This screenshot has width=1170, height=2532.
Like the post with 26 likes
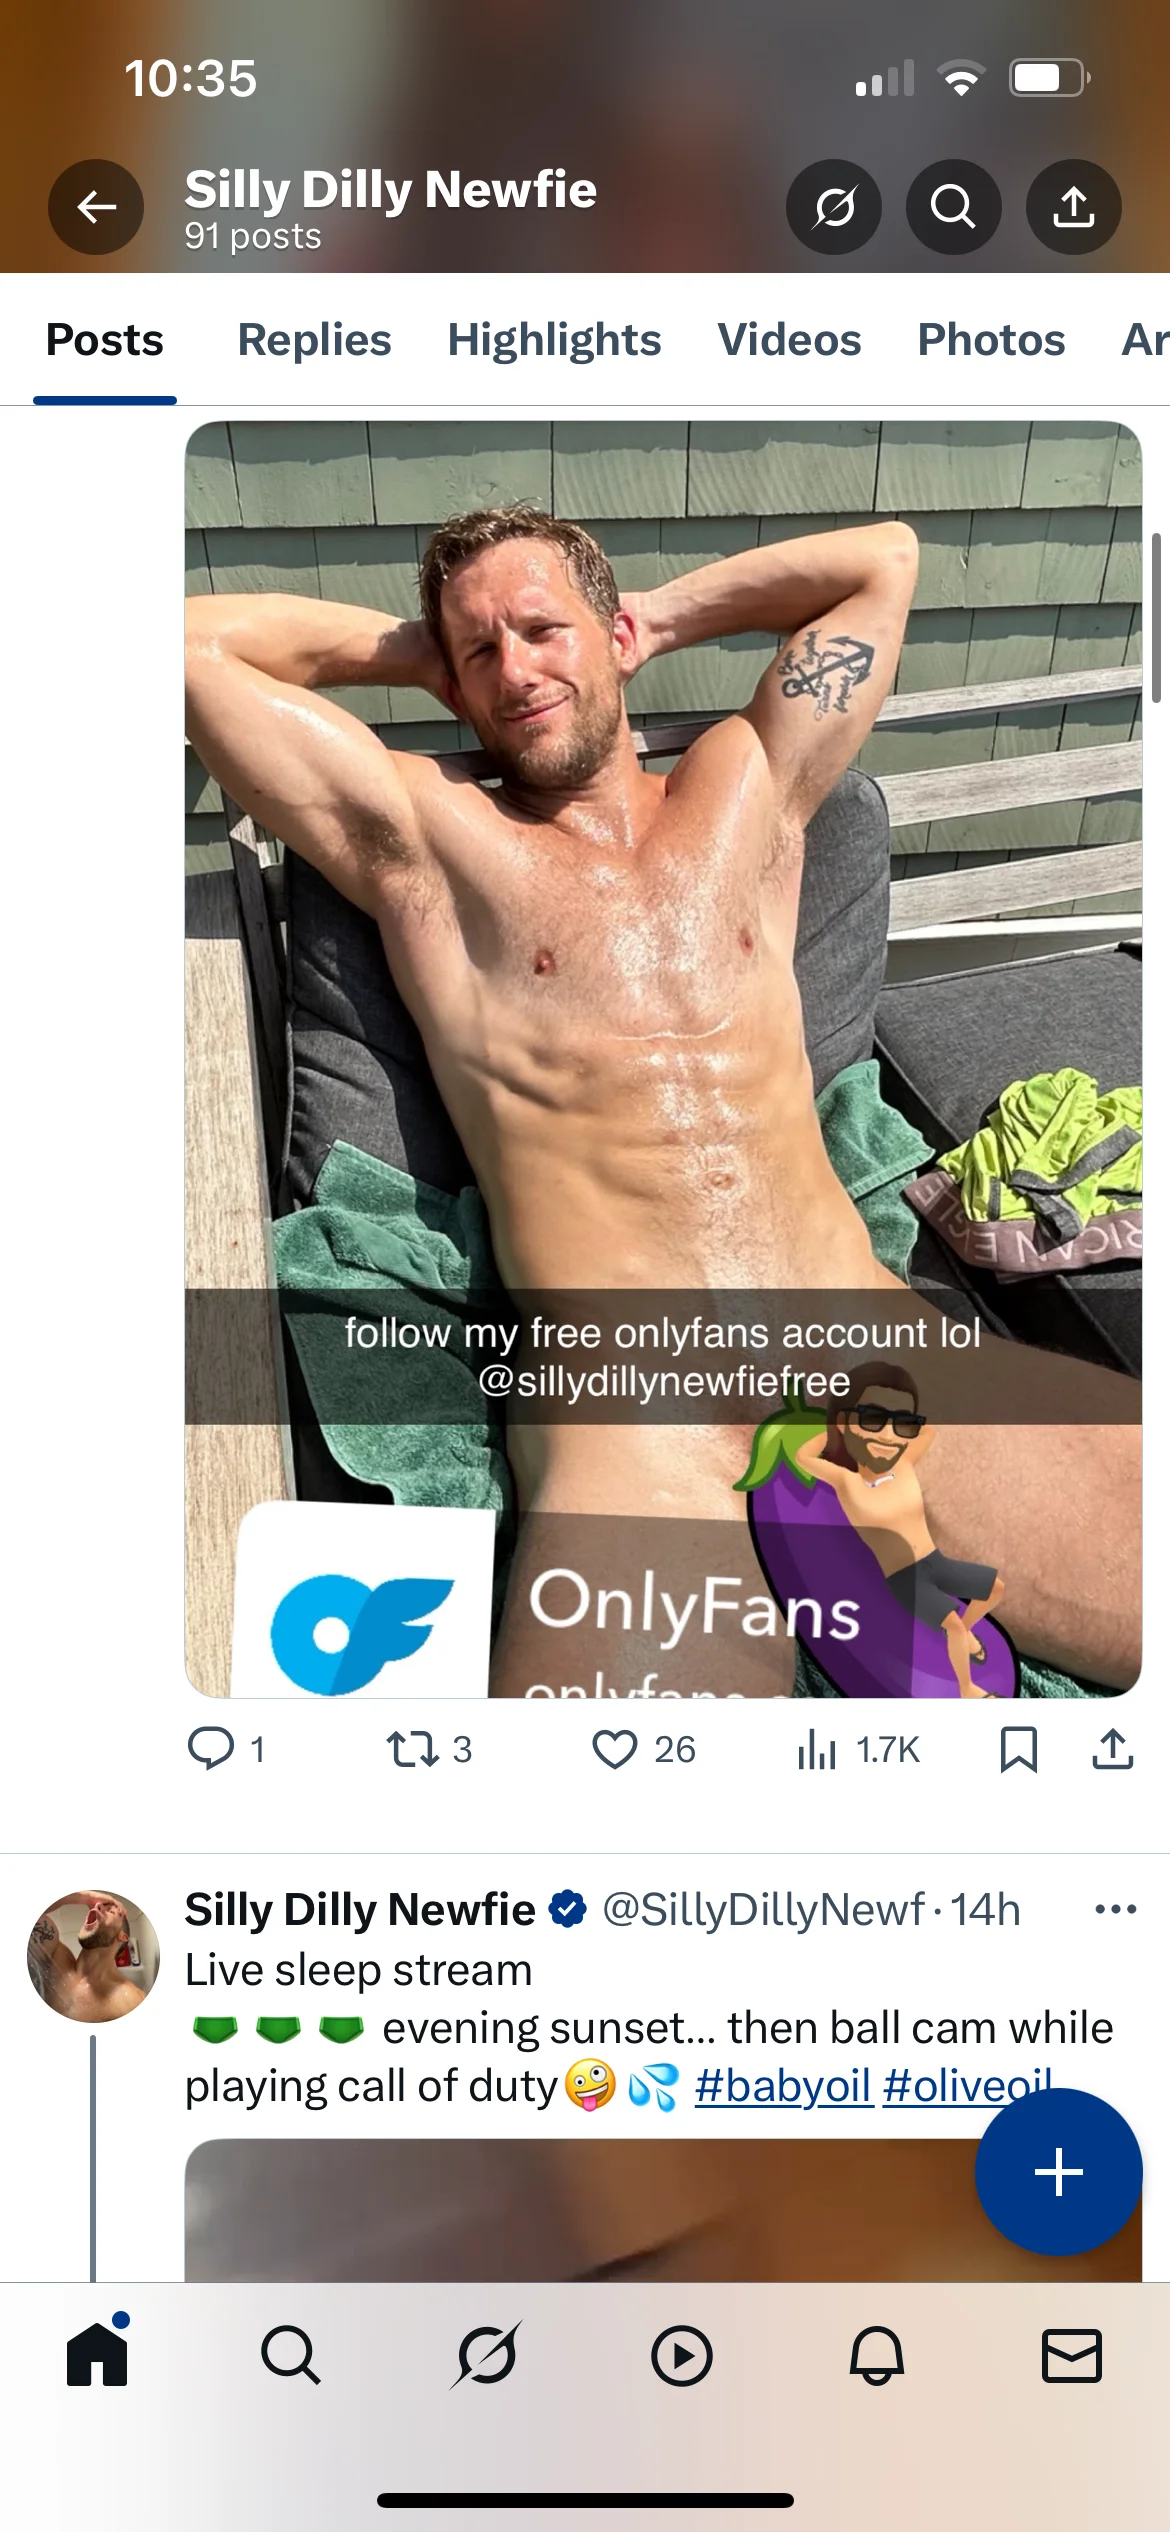(x=615, y=1749)
